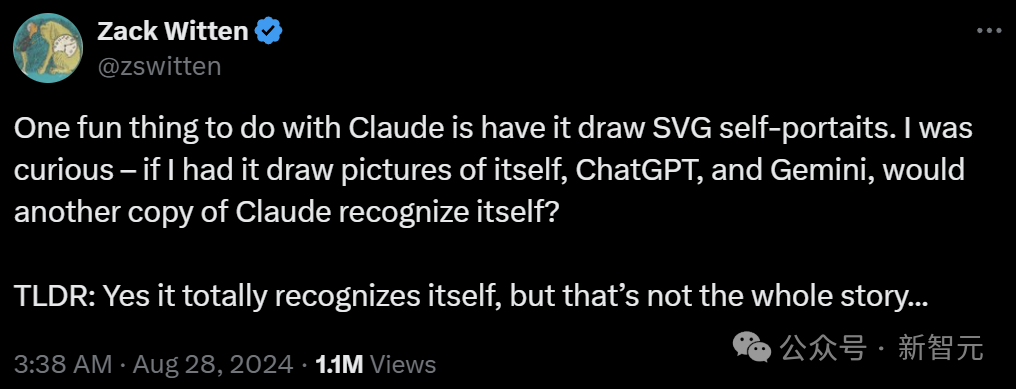View the 1.1M Views analytics count
The width and height of the screenshot is (1016, 389).
375,364
